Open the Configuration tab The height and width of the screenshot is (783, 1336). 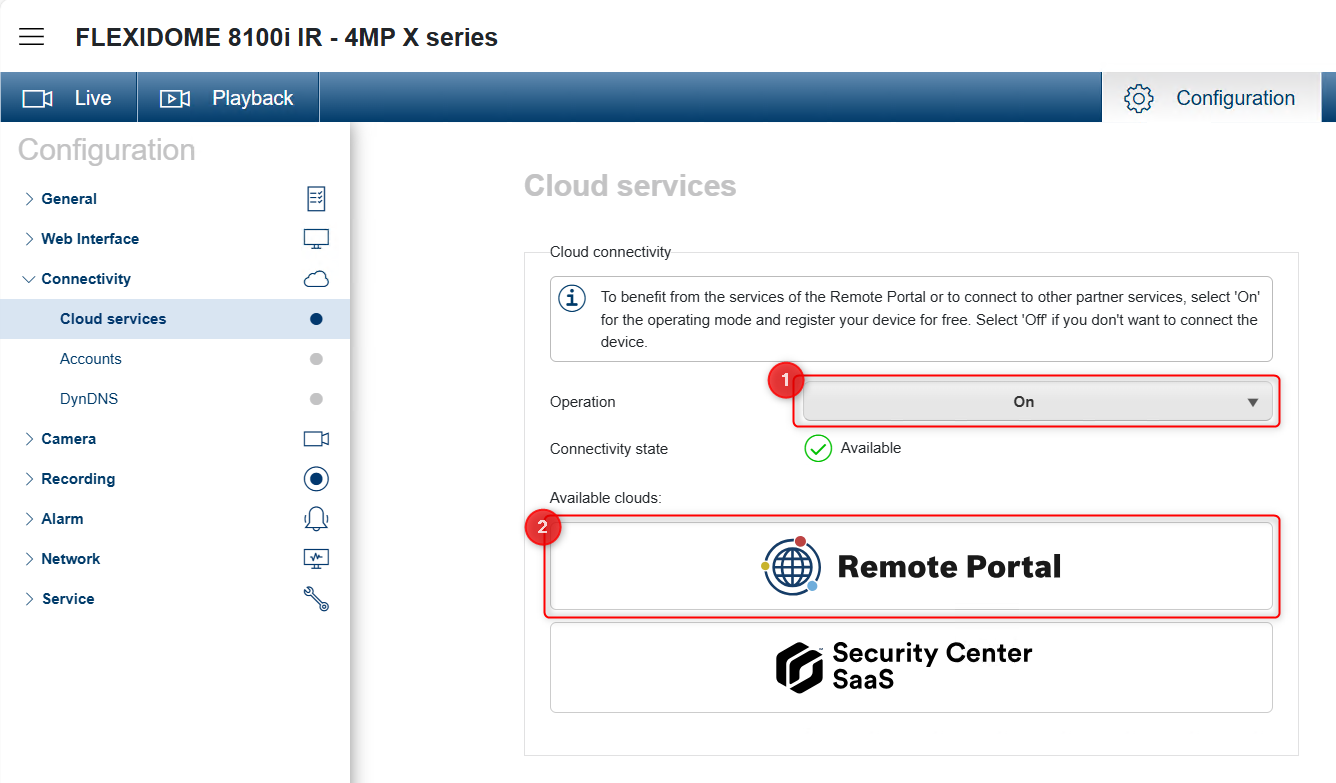(x=1211, y=98)
